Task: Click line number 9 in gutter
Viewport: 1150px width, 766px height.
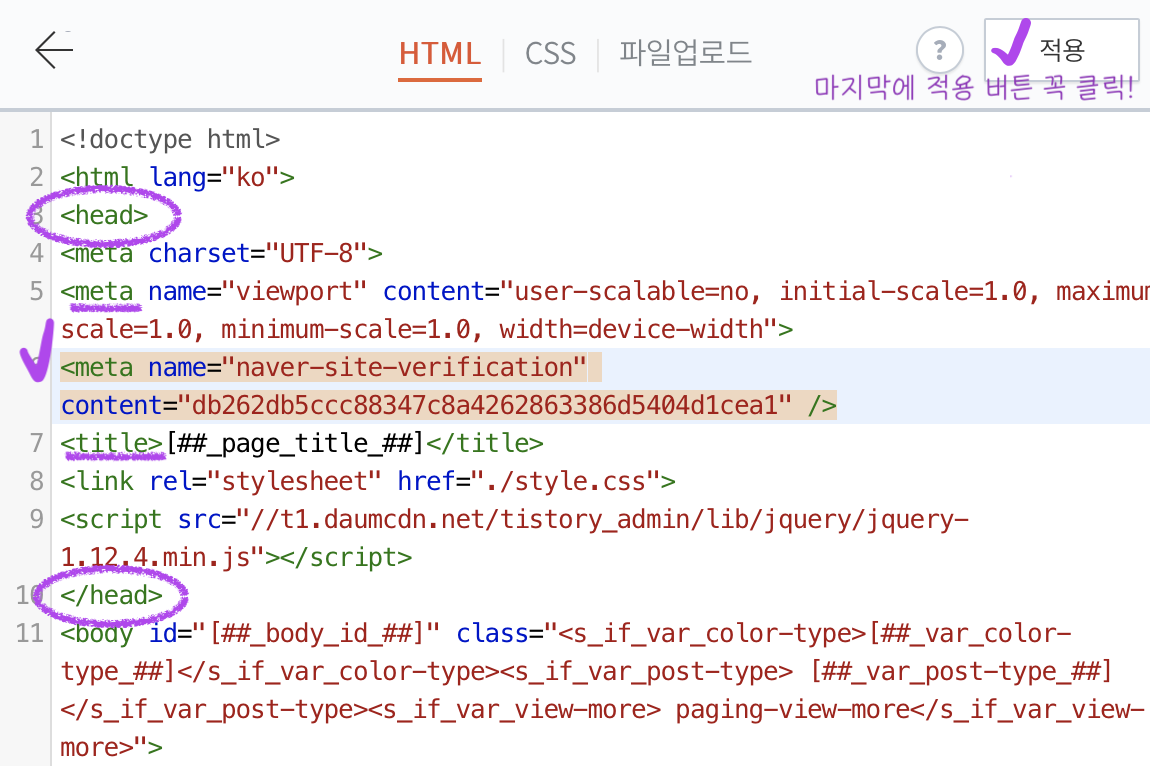Action: [x=37, y=519]
